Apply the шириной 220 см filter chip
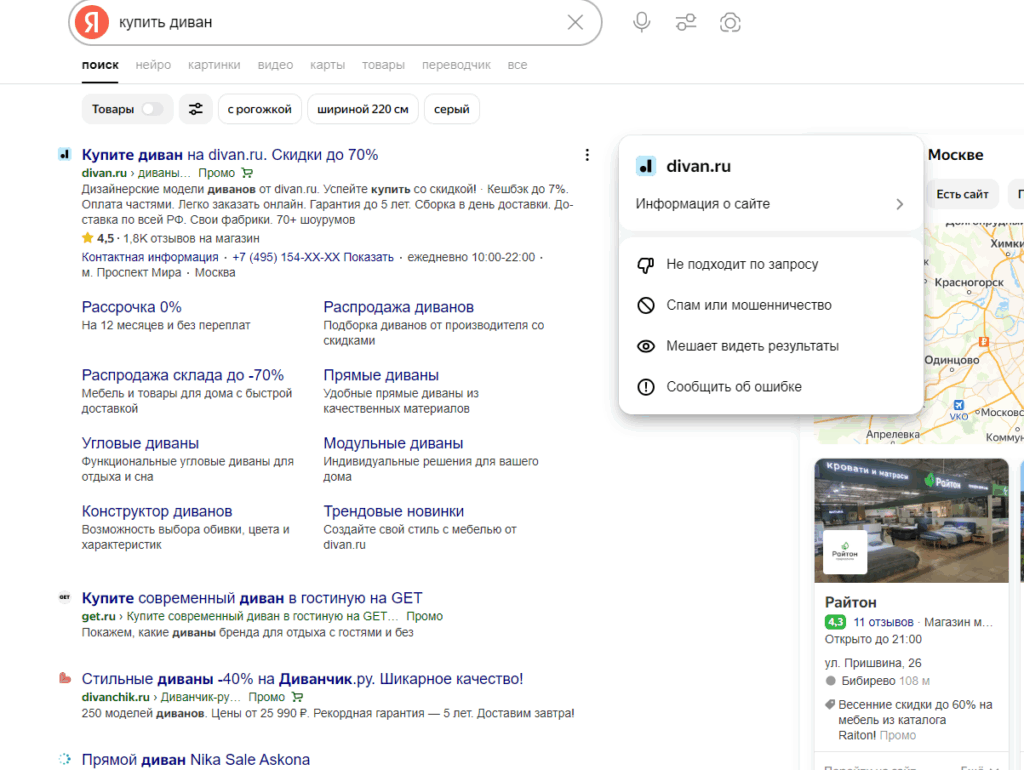1024x770 pixels. (362, 109)
